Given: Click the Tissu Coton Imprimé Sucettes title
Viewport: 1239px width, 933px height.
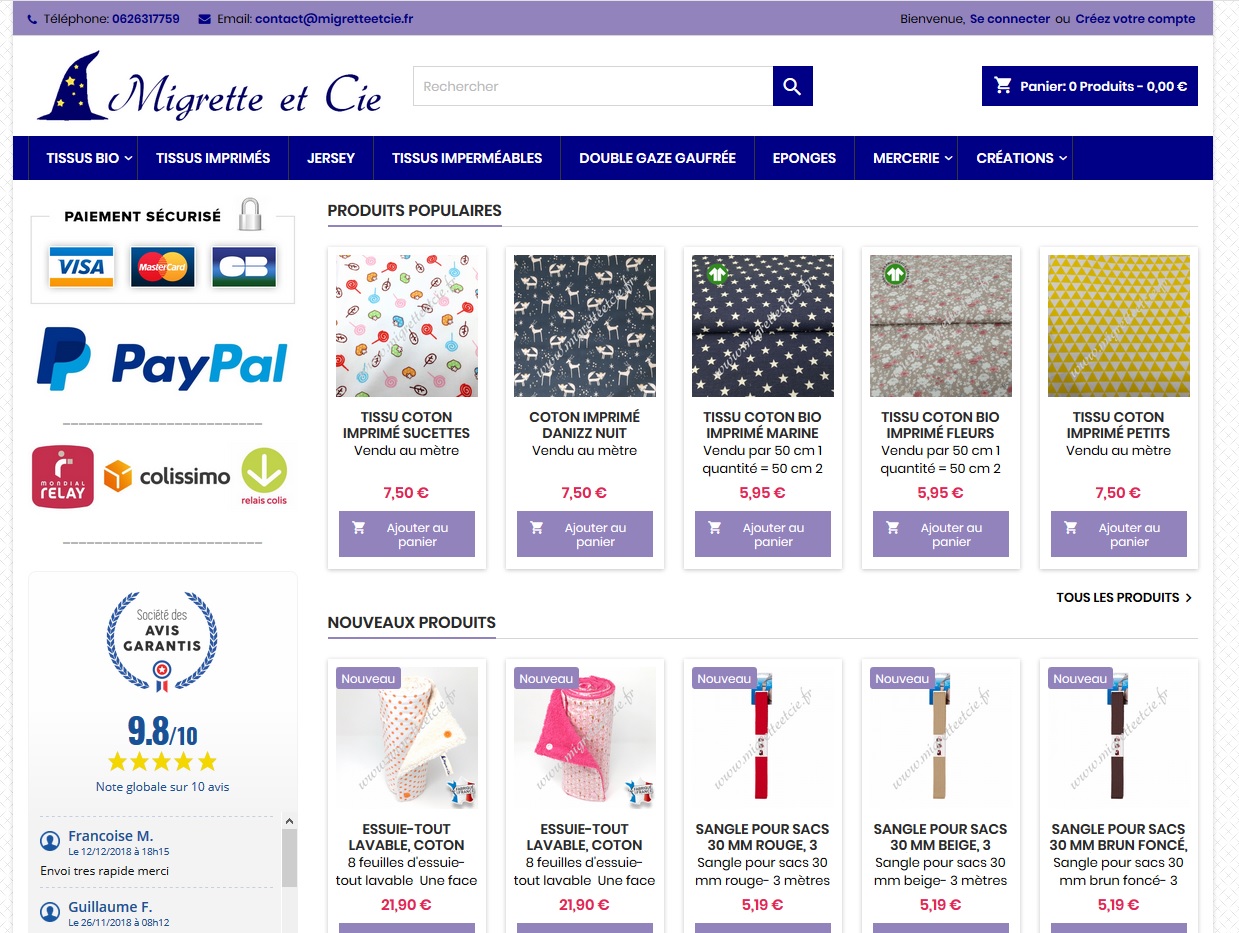Looking at the screenshot, I should [407, 425].
